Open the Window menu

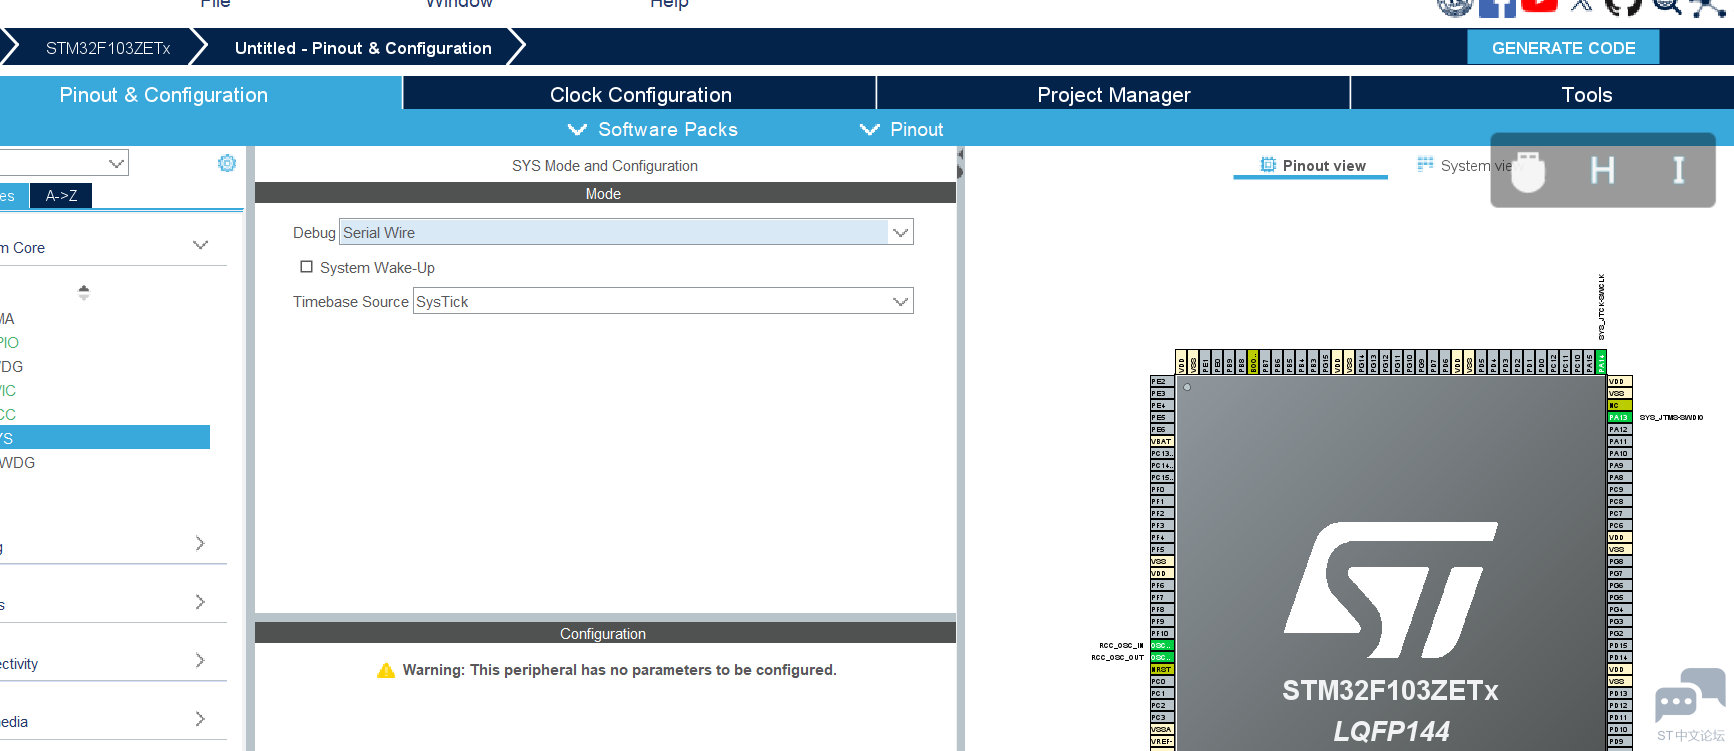(459, 4)
